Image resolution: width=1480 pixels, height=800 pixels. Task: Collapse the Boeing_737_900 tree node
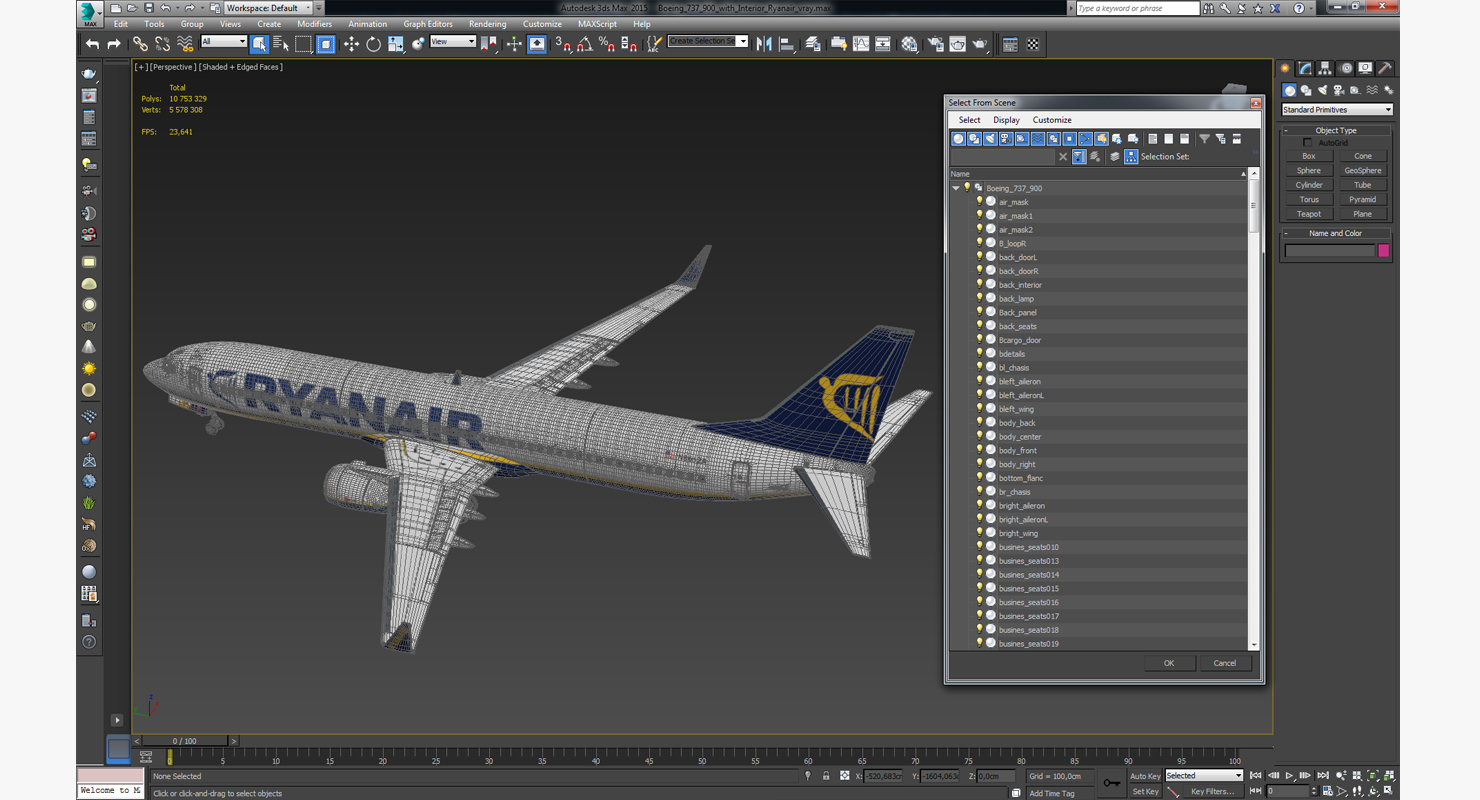[x=956, y=188]
